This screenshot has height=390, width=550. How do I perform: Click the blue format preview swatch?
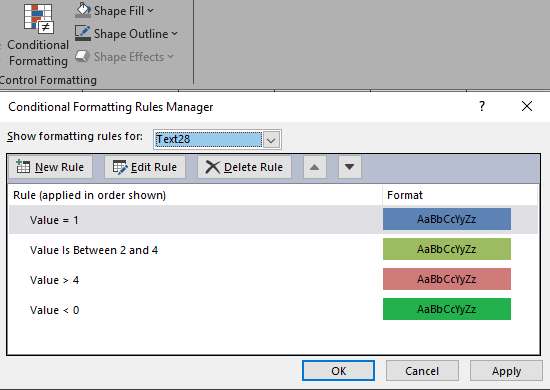447,219
